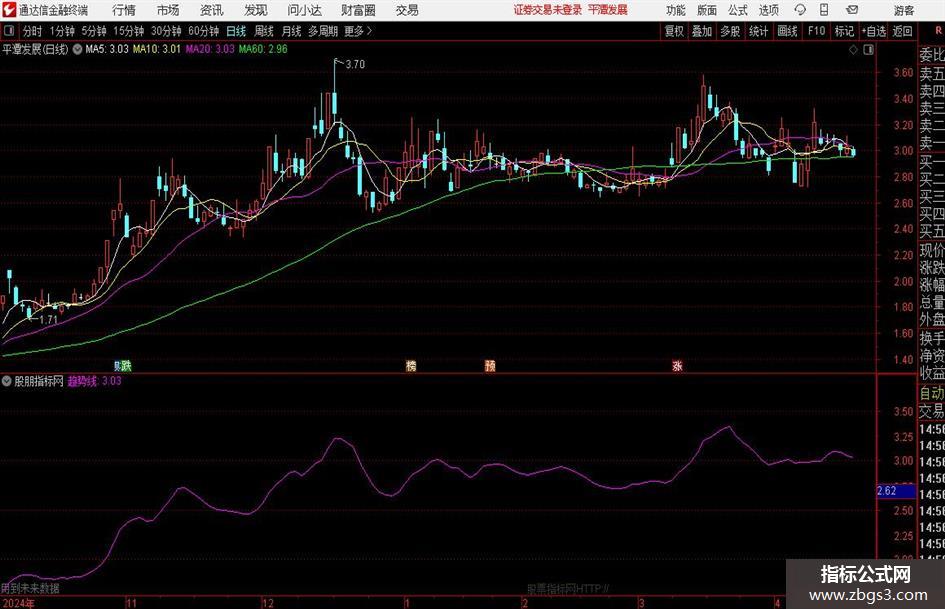Open the 版面 menu
The image size is (945, 609).
pos(707,10)
